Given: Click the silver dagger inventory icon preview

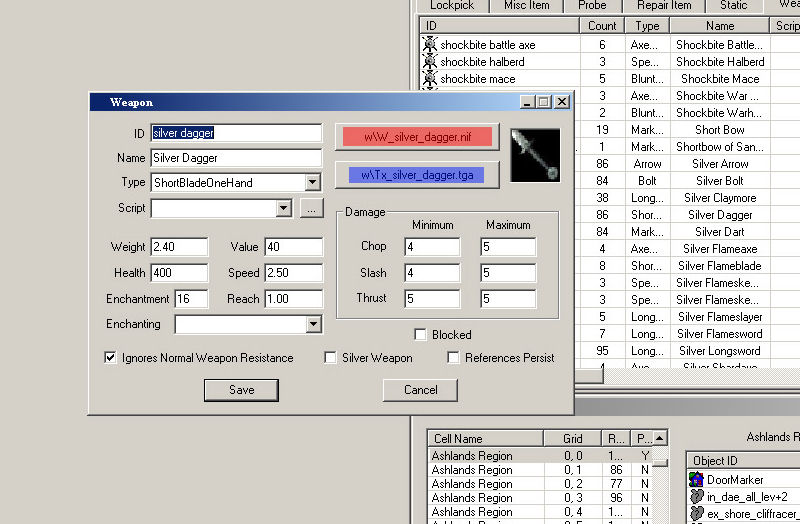Looking at the screenshot, I should [535, 155].
